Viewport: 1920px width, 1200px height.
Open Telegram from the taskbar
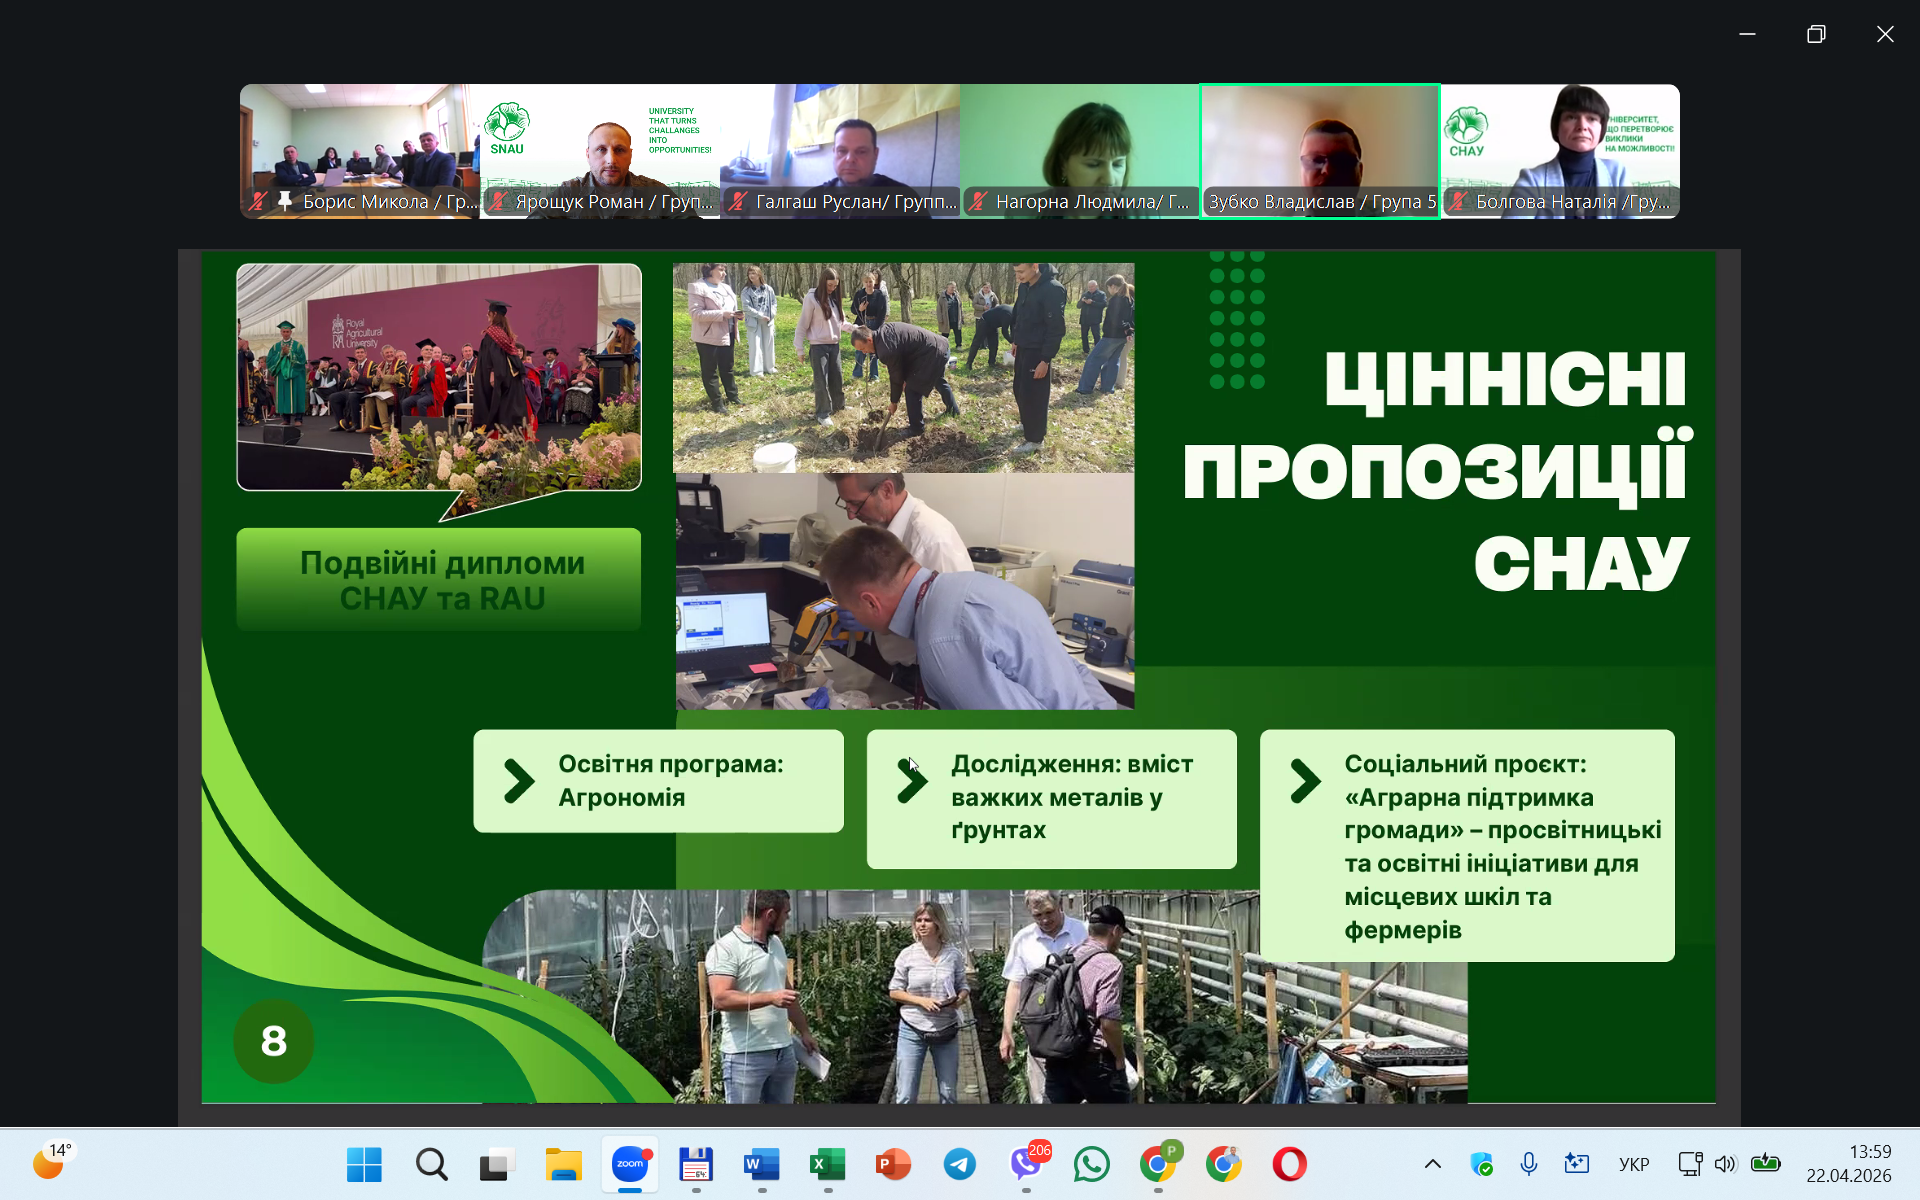click(x=959, y=1164)
